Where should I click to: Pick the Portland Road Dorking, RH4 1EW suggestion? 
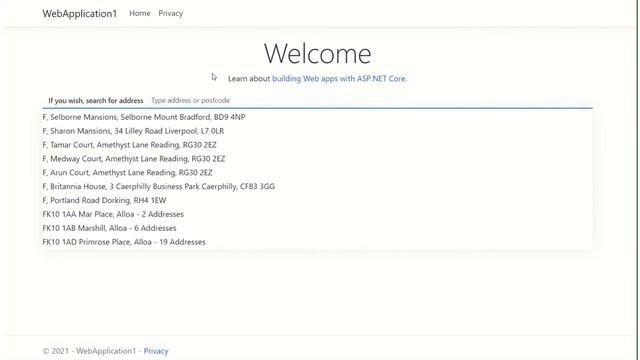317,200
